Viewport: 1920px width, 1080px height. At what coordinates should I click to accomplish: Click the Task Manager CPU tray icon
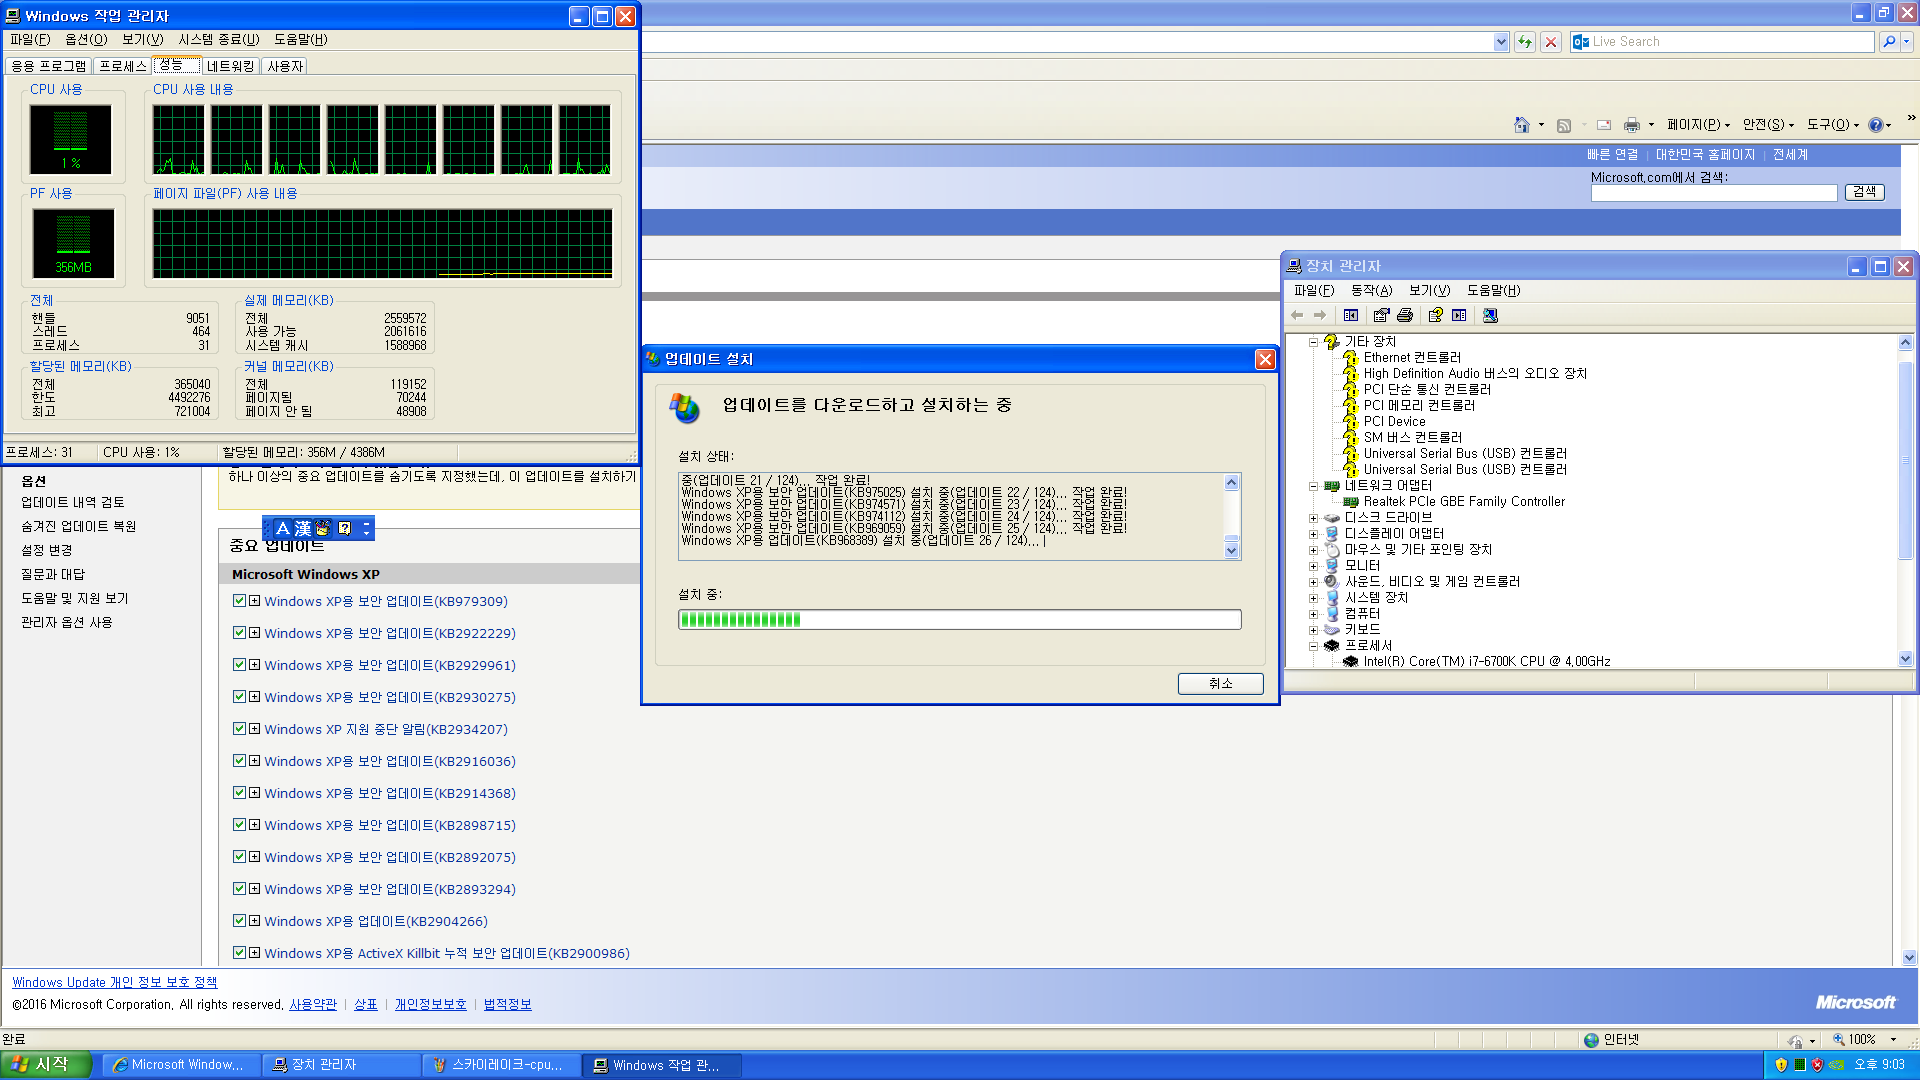[1799, 1065]
